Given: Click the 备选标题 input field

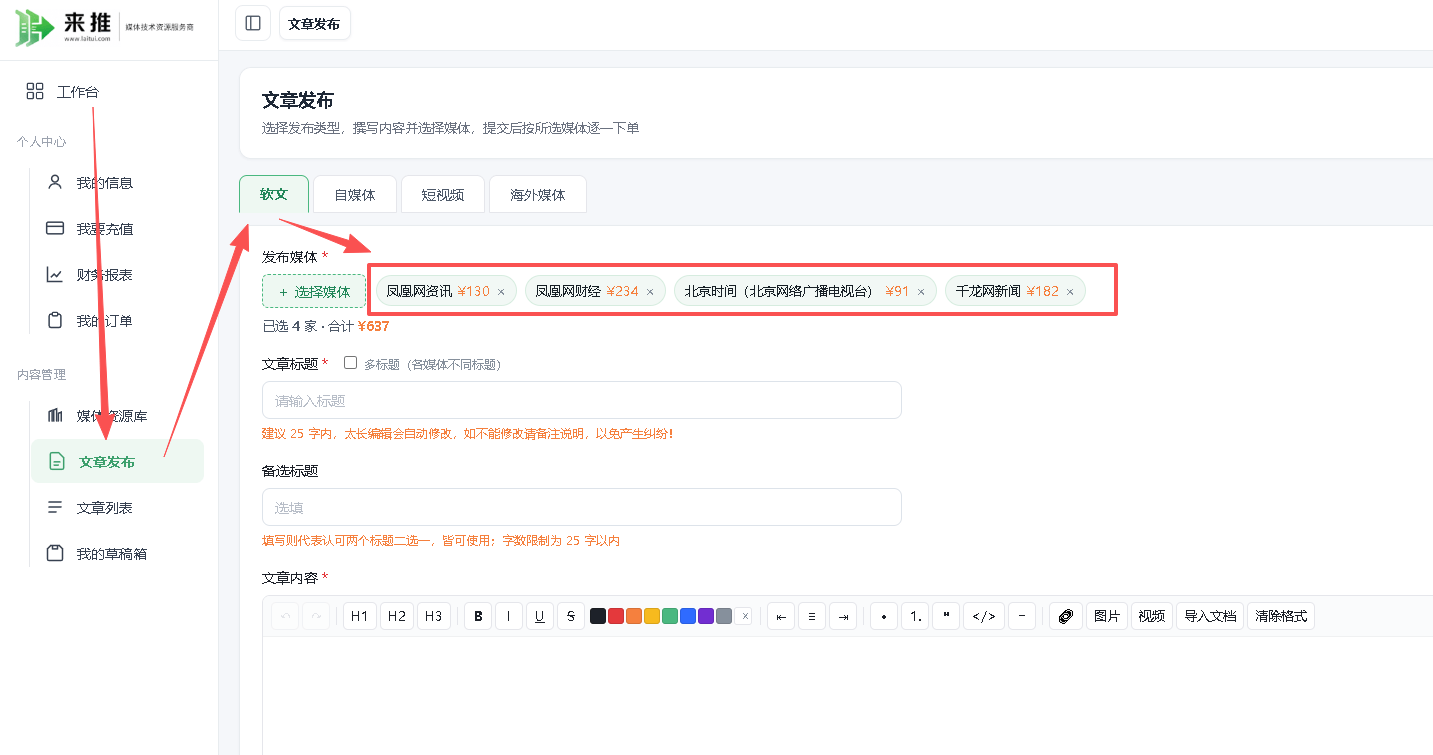Looking at the screenshot, I should 582,507.
